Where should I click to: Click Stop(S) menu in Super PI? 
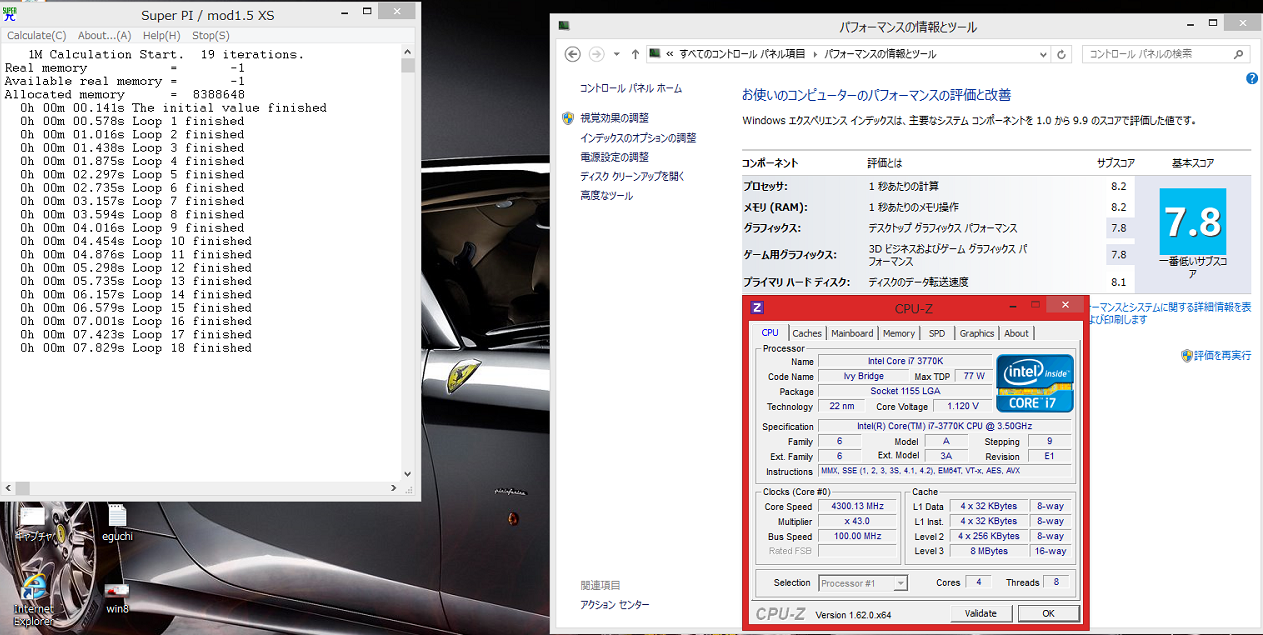210,35
